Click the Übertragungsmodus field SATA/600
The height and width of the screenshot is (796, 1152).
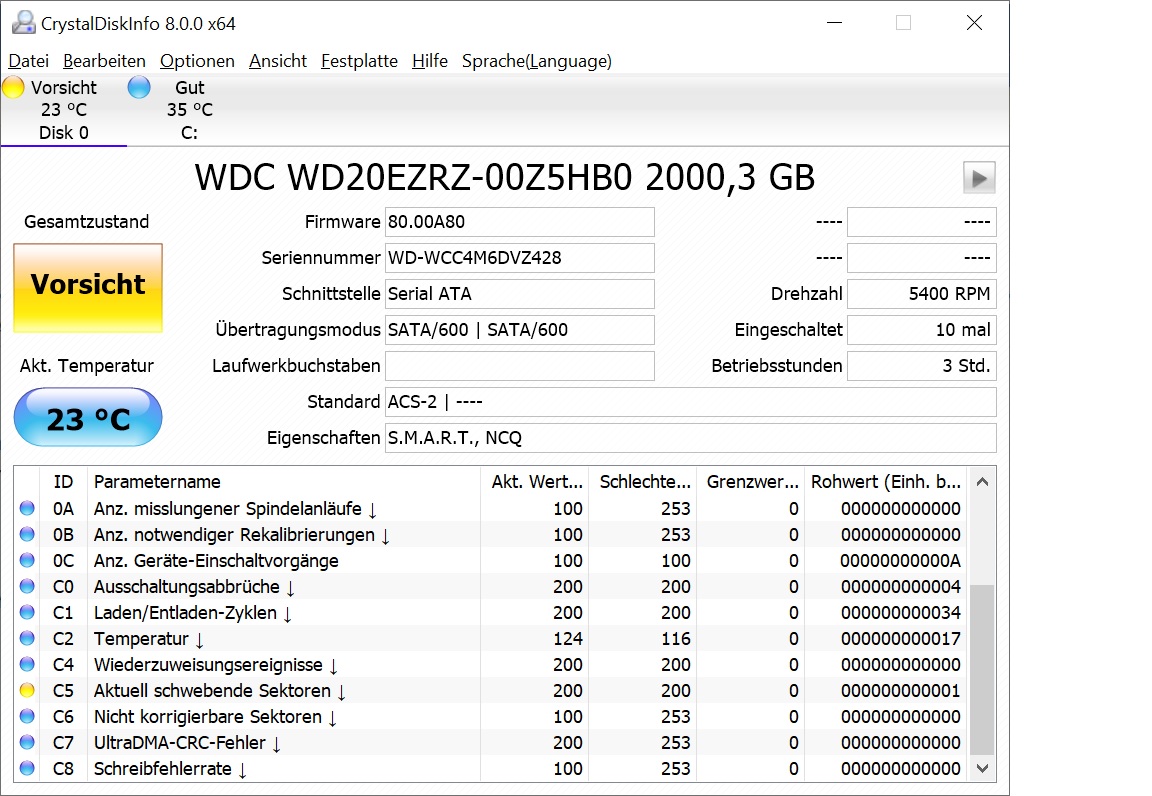point(519,330)
